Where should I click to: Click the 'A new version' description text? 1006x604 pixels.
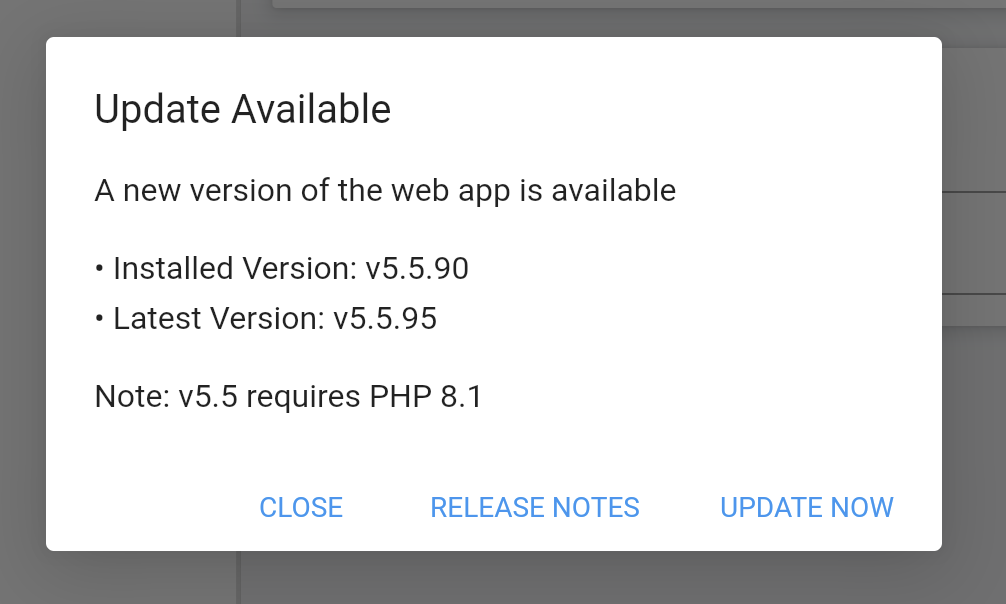(385, 190)
